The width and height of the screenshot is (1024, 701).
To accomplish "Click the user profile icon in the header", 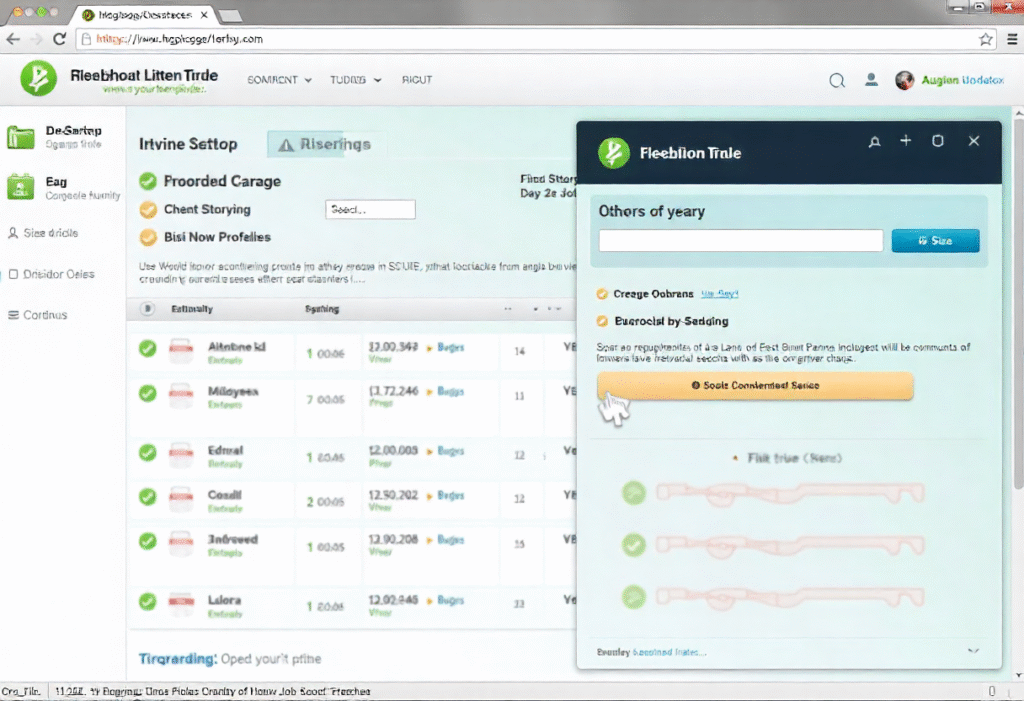I will tap(871, 80).
